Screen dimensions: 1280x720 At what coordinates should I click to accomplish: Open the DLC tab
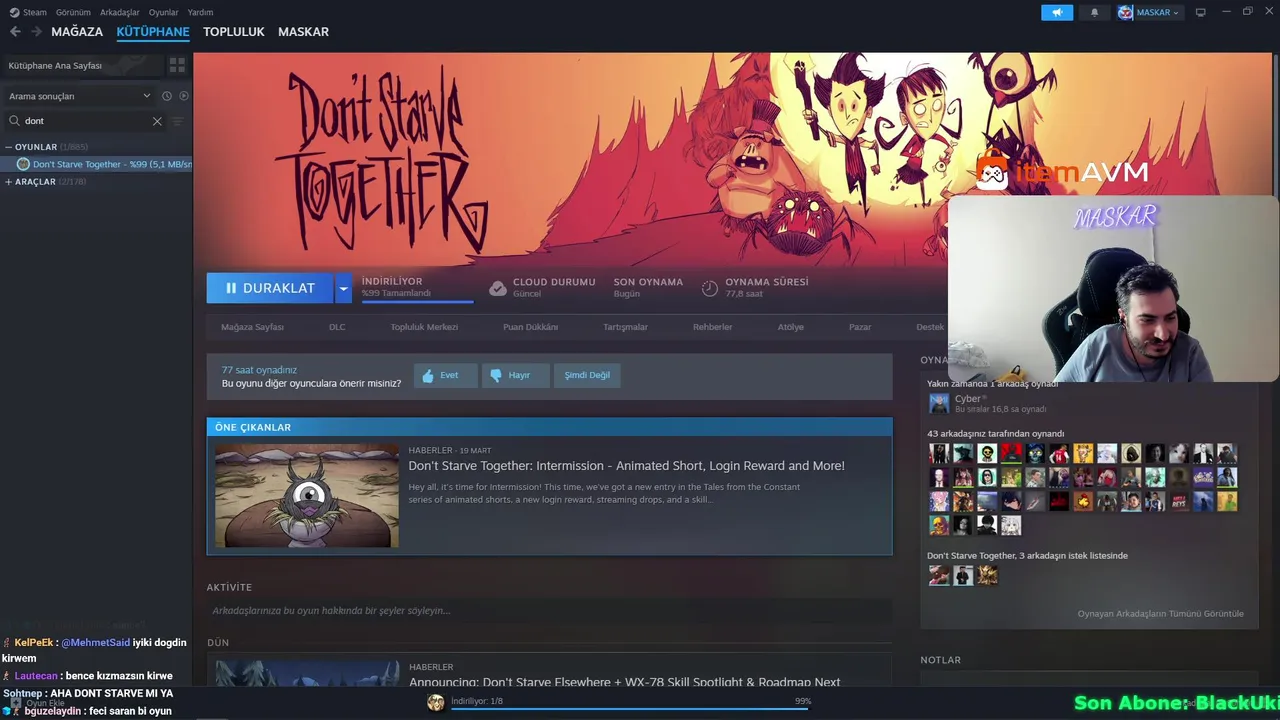tap(337, 327)
